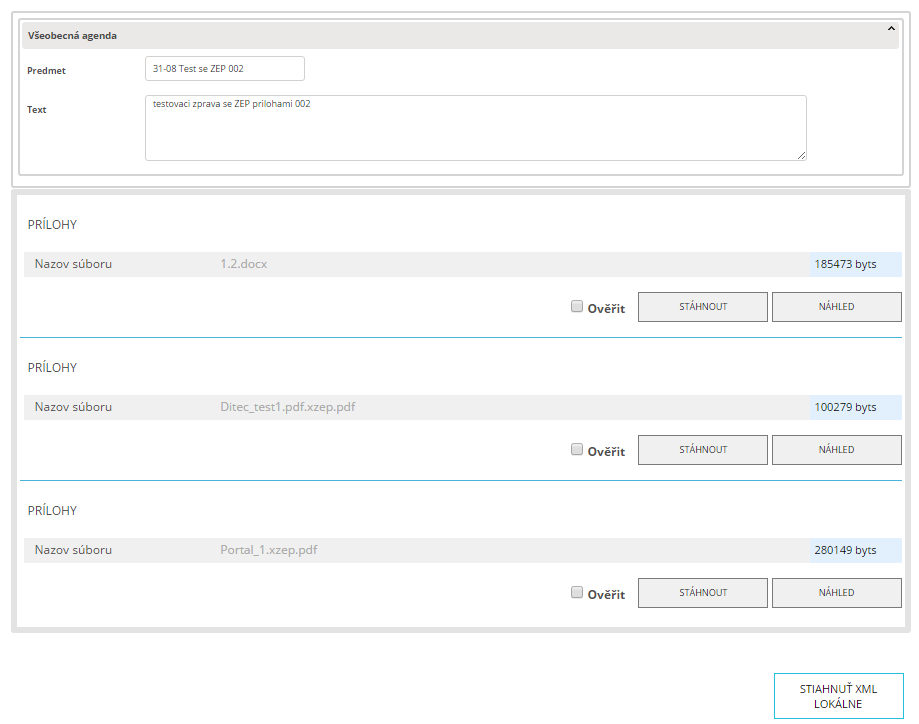Click Stiahnuť XML lokálne button
919x724 pixels.
(838, 696)
